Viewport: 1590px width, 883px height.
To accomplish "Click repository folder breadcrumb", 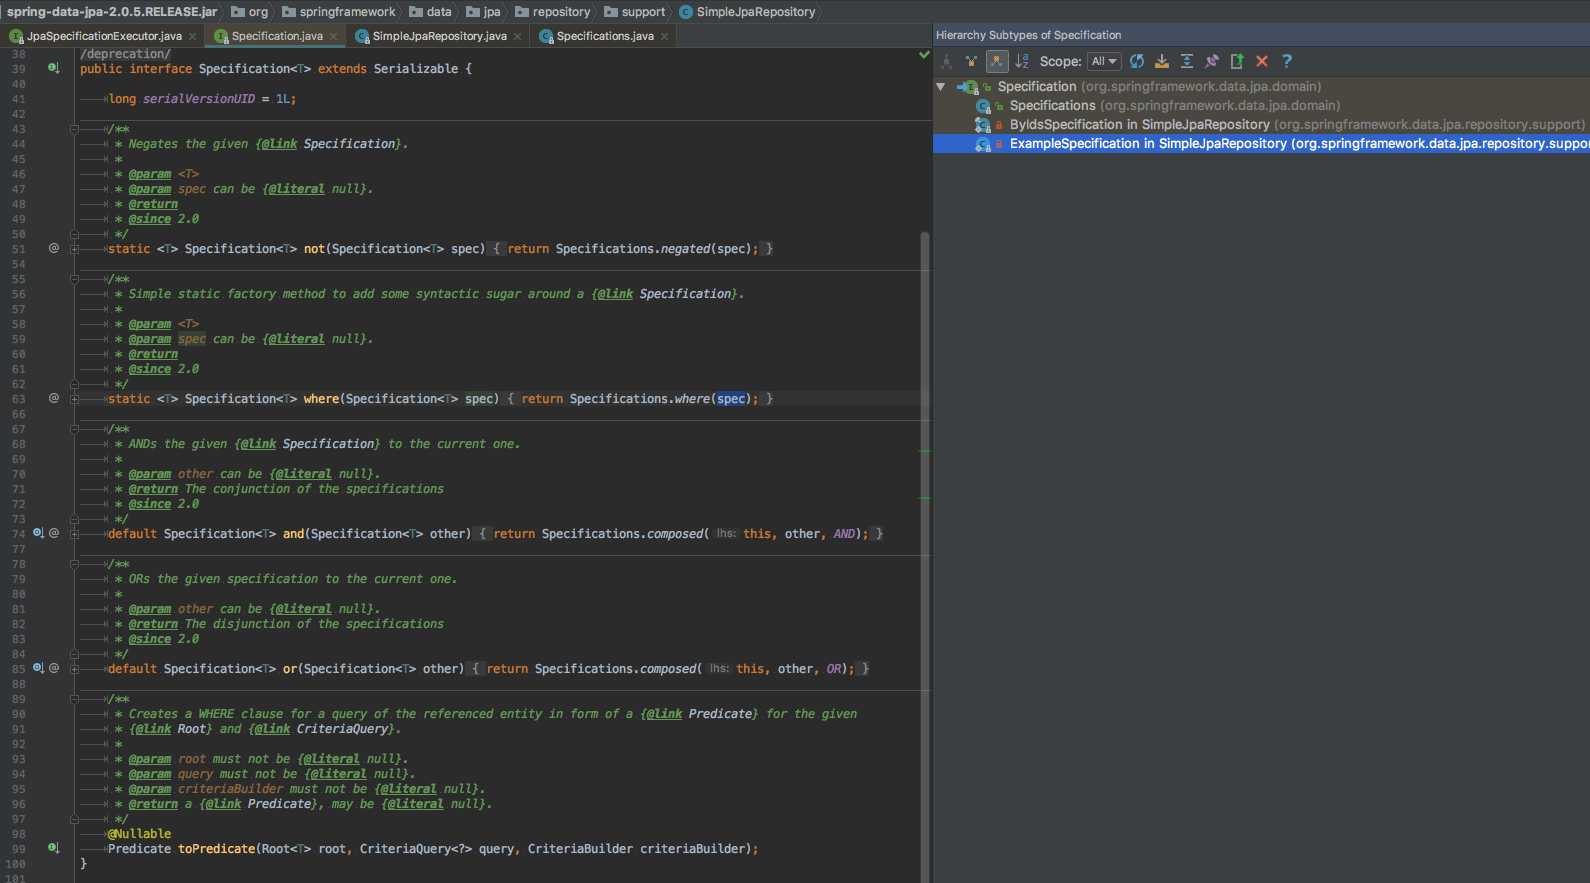I will tap(552, 12).
